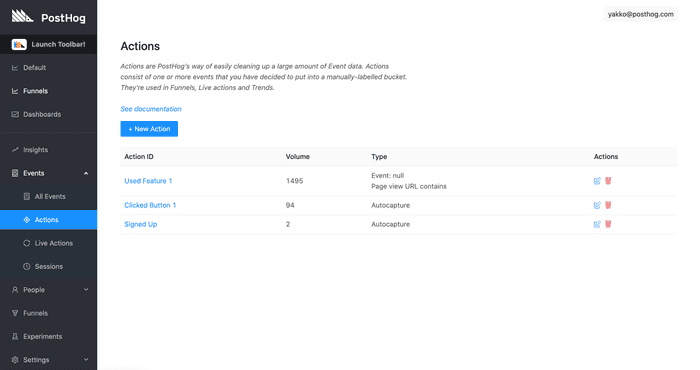Click the Actions target icon
700x370 pixels.
27,220
